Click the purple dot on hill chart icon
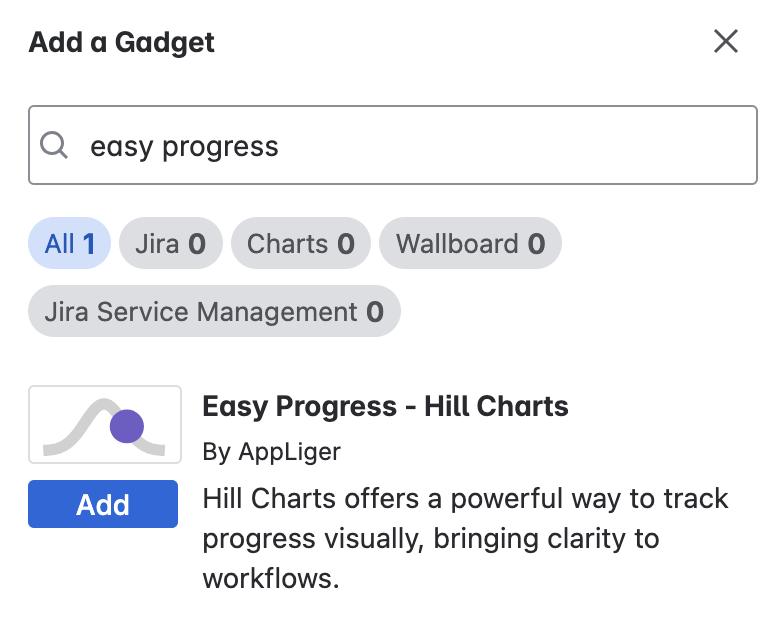 coord(126,426)
